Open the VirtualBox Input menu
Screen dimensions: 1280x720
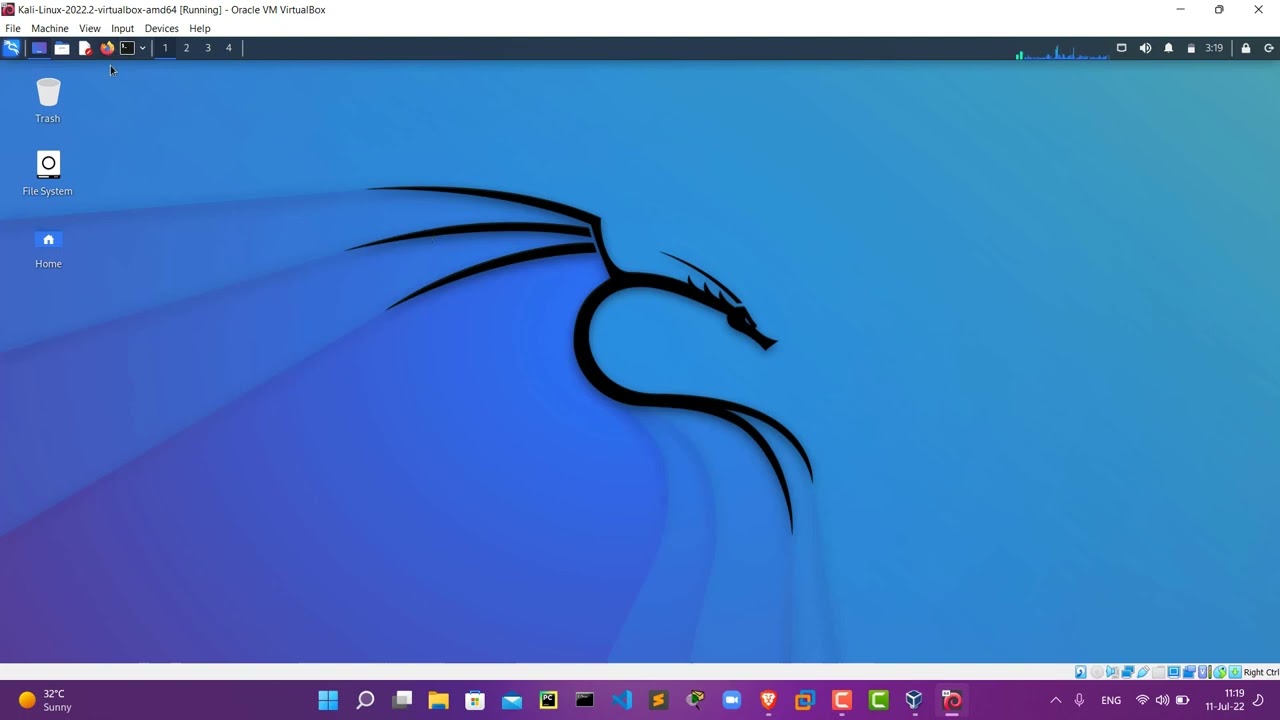(x=122, y=28)
